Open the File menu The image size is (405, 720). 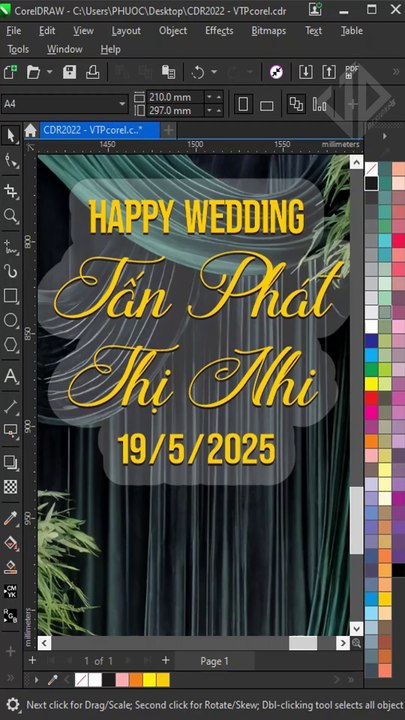click(x=13, y=31)
